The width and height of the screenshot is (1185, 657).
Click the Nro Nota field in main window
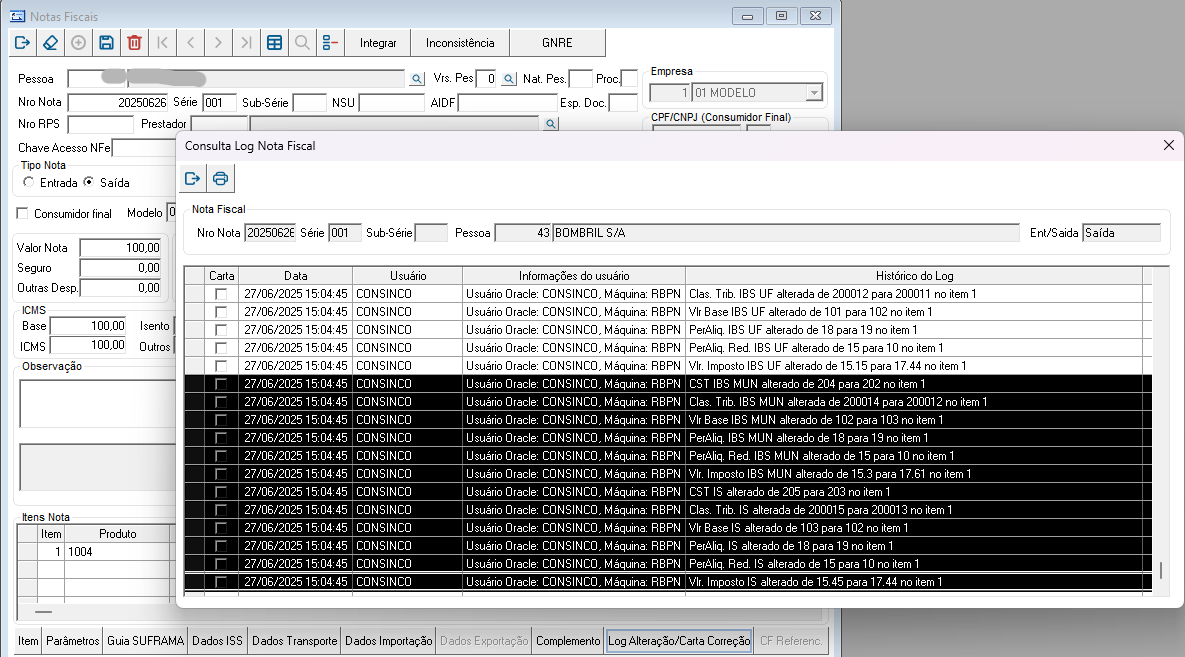[118, 103]
